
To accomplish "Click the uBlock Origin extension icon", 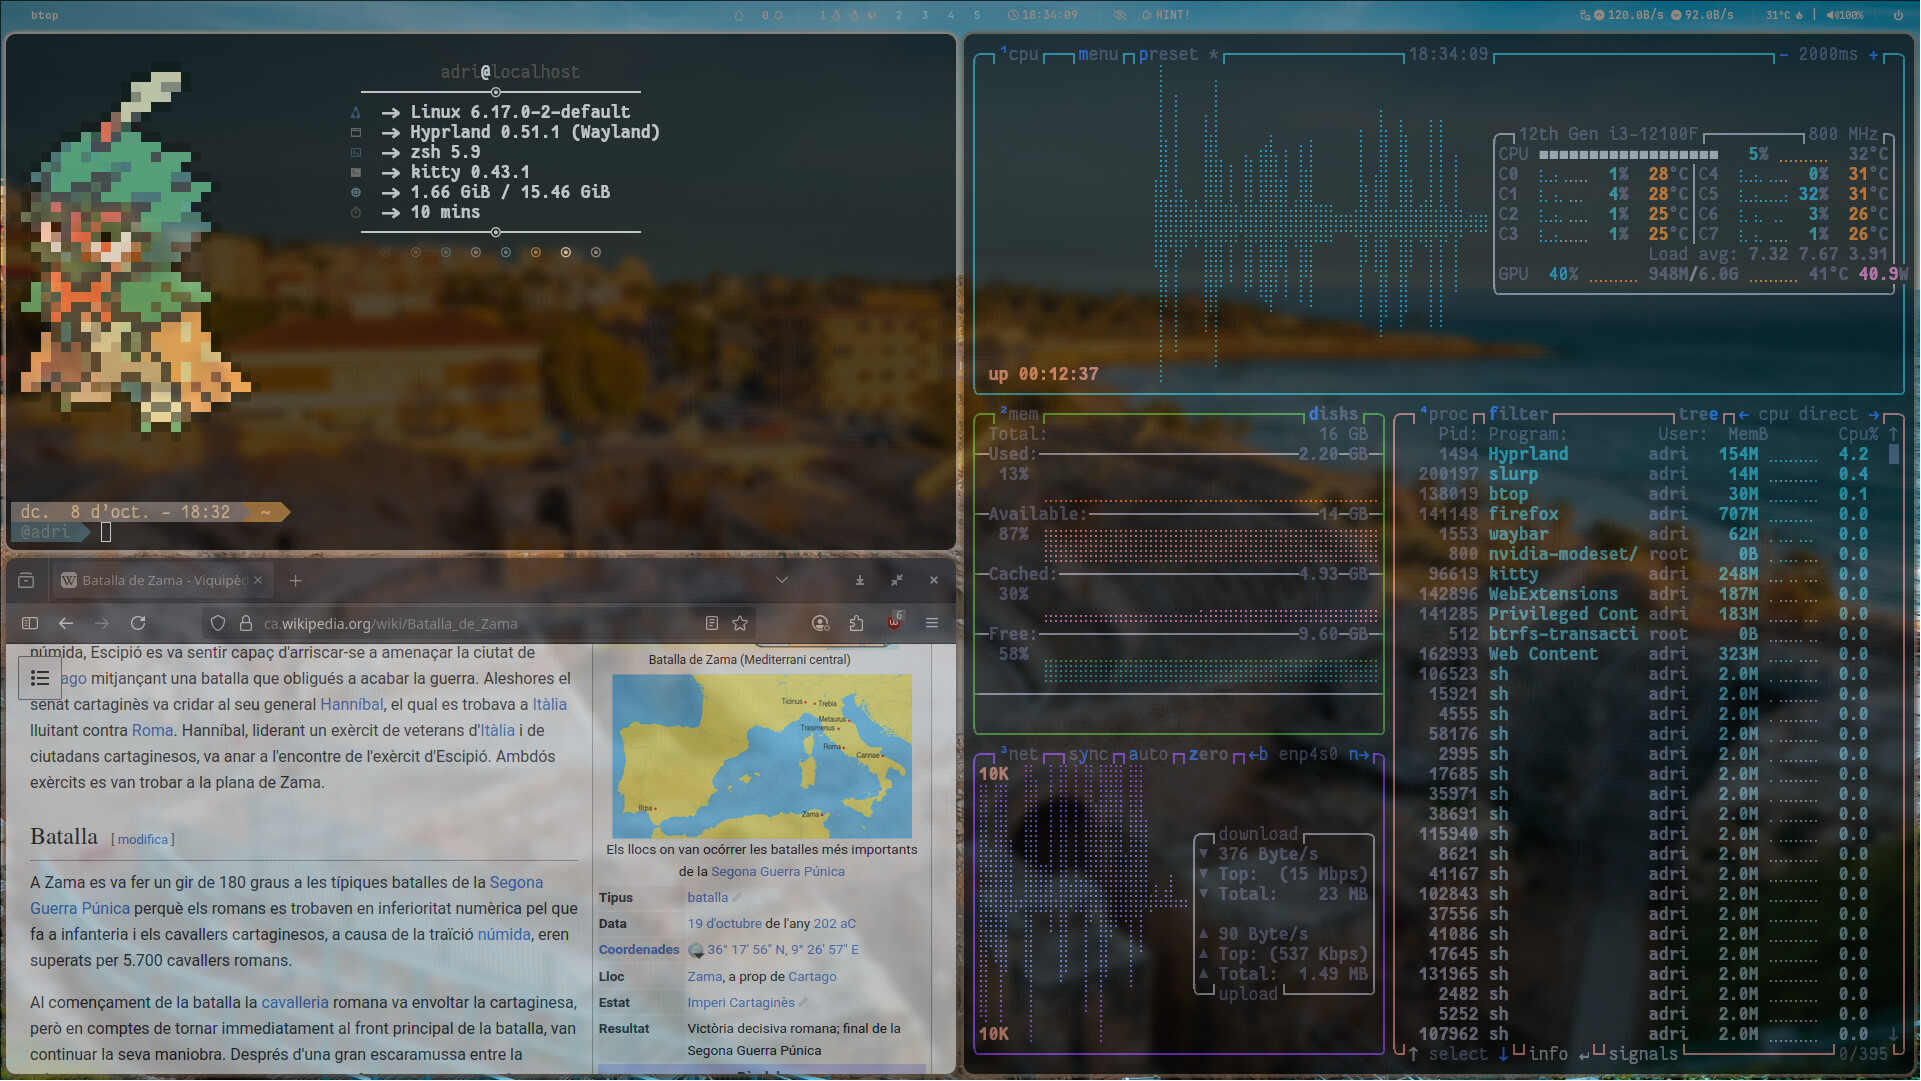I will click(x=894, y=624).
